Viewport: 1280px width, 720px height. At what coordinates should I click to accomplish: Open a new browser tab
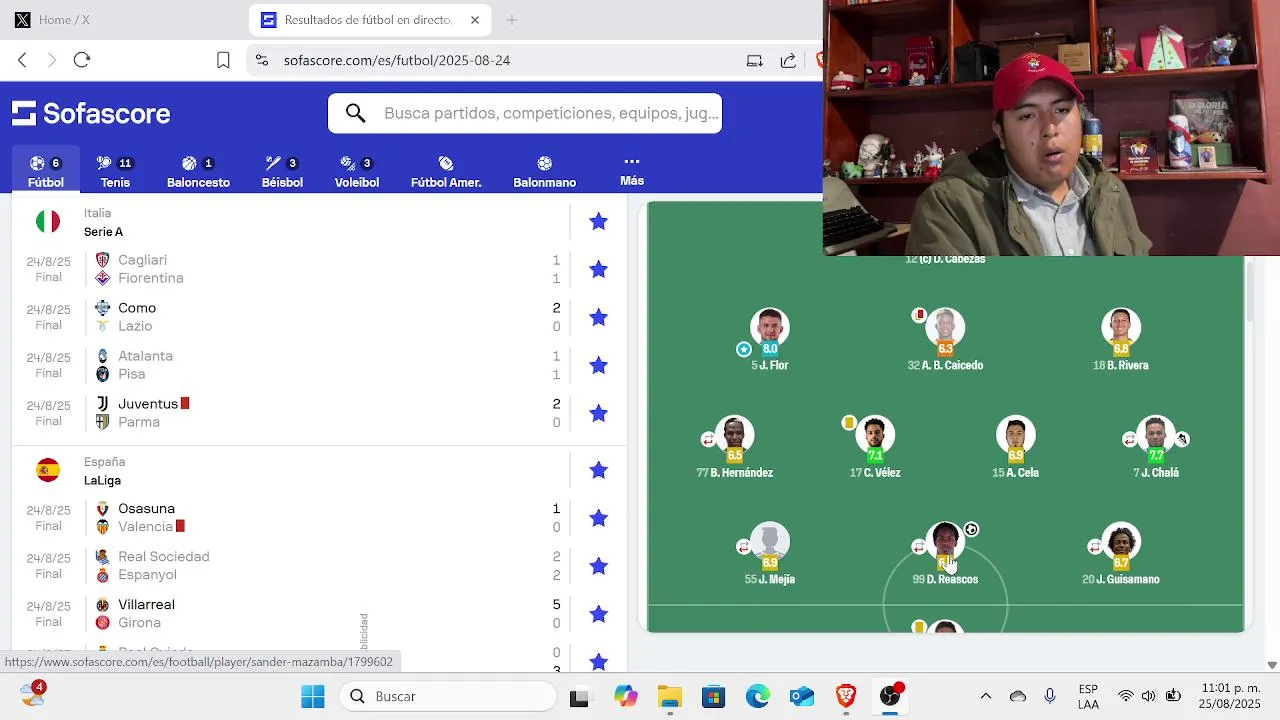click(x=511, y=20)
